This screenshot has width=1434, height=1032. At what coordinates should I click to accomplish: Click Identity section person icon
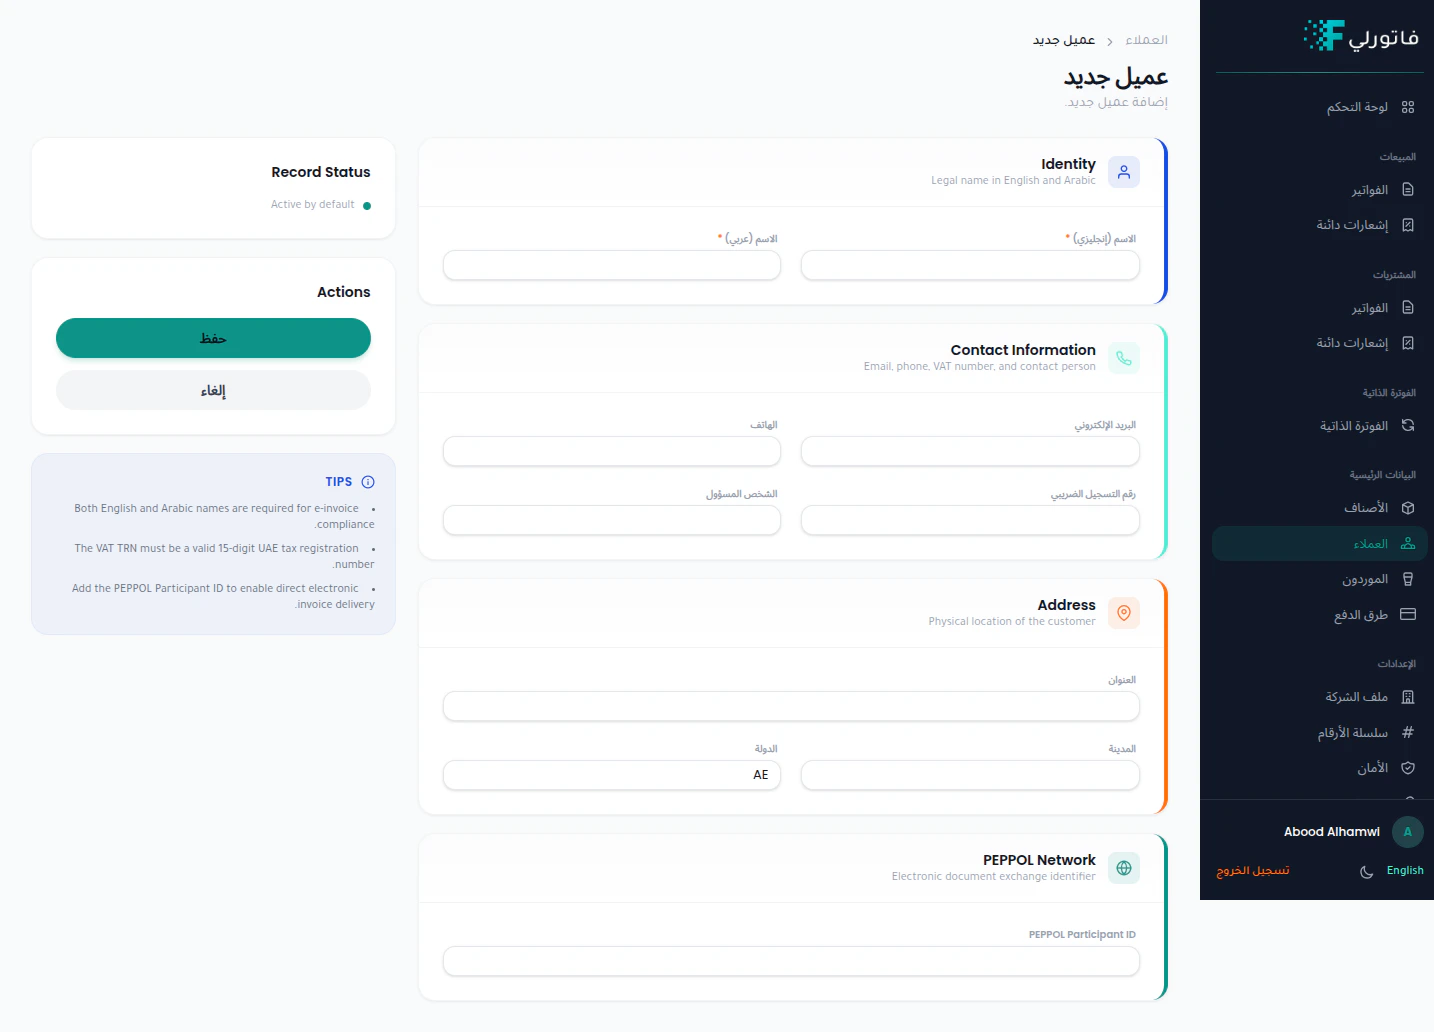1124,172
